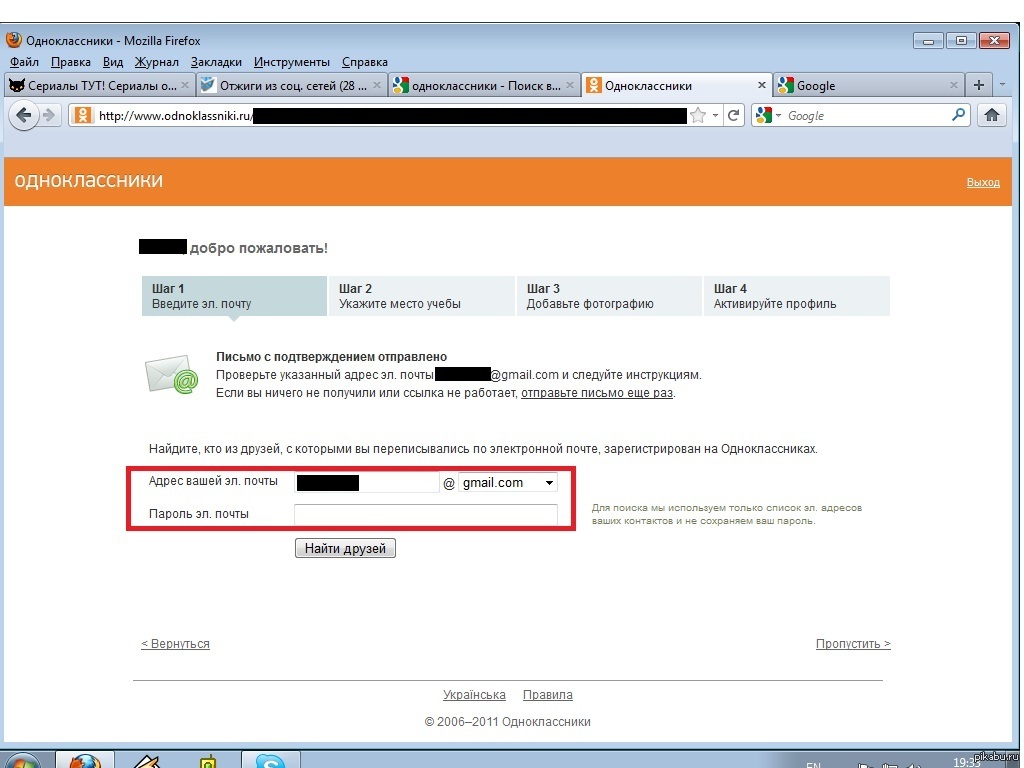Close the active Одноклассники tab
Image resolution: width=1024 pixels, height=768 pixels.
pos(761,85)
